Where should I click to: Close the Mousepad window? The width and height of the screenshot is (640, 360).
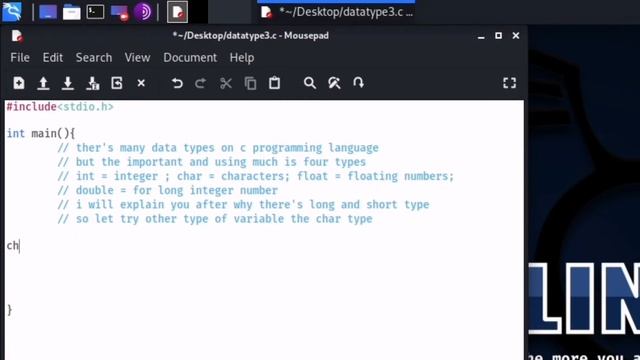(516, 36)
